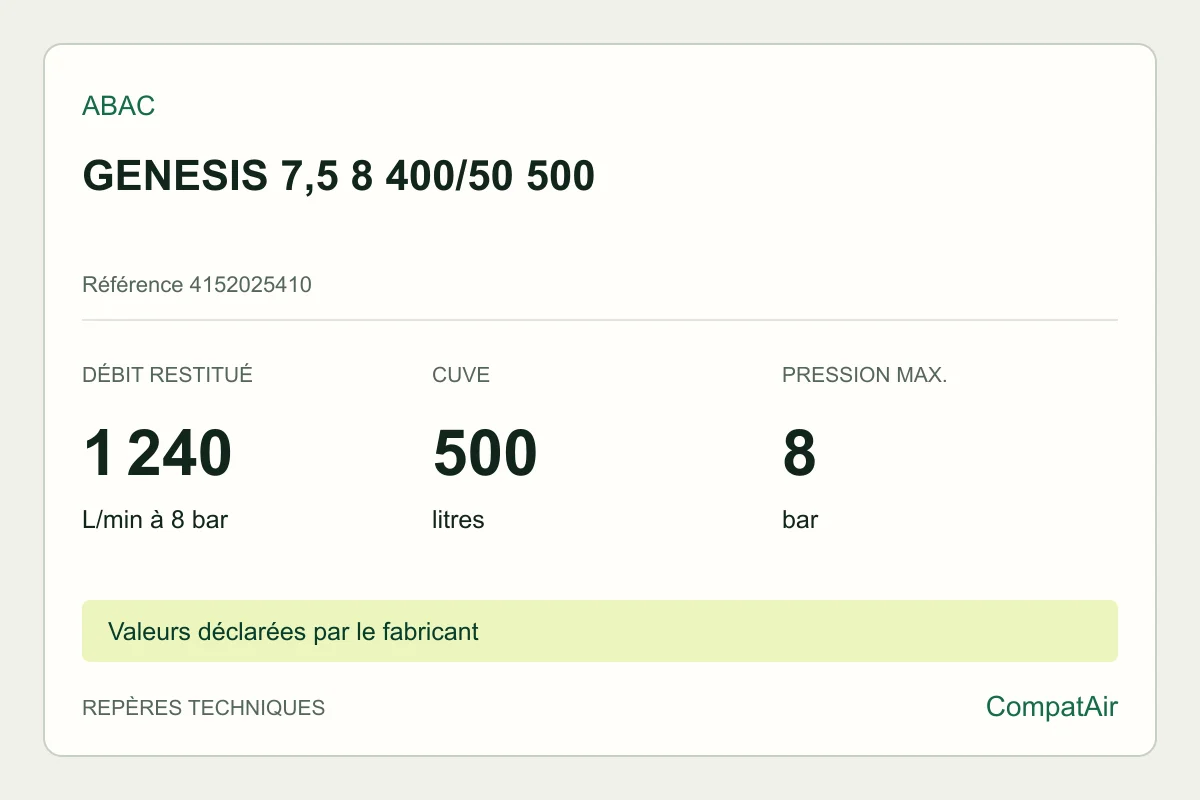Click the litres unit label
Image resolution: width=1200 pixels, height=800 pixels.
coord(458,520)
